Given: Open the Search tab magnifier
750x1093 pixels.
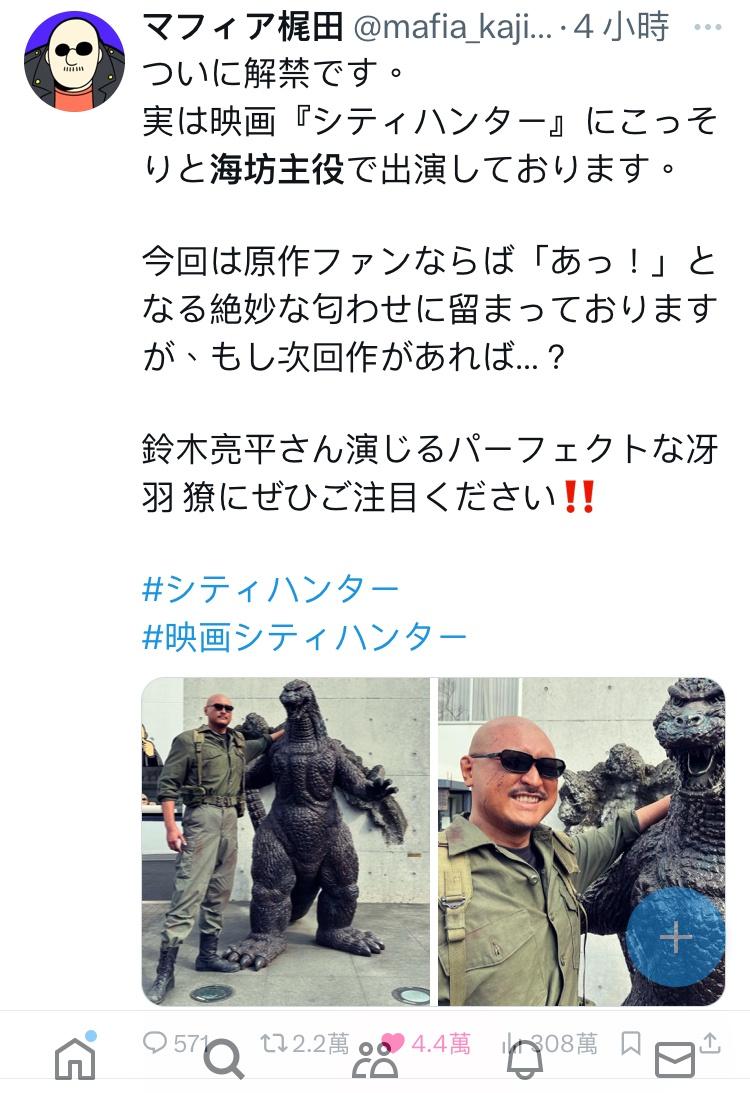Looking at the screenshot, I should click(x=224, y=1058).
